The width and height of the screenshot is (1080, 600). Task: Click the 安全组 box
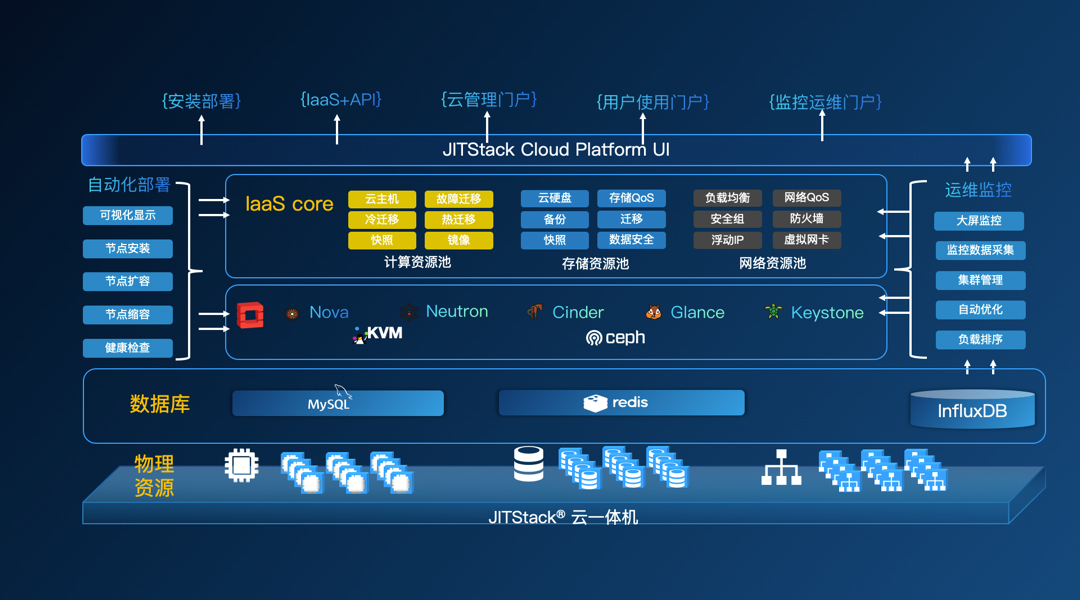point(727,219)
